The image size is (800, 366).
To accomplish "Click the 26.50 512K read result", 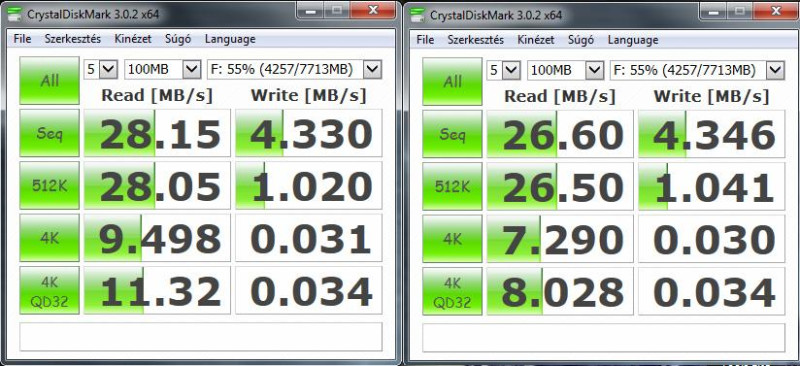I will 560,186.
